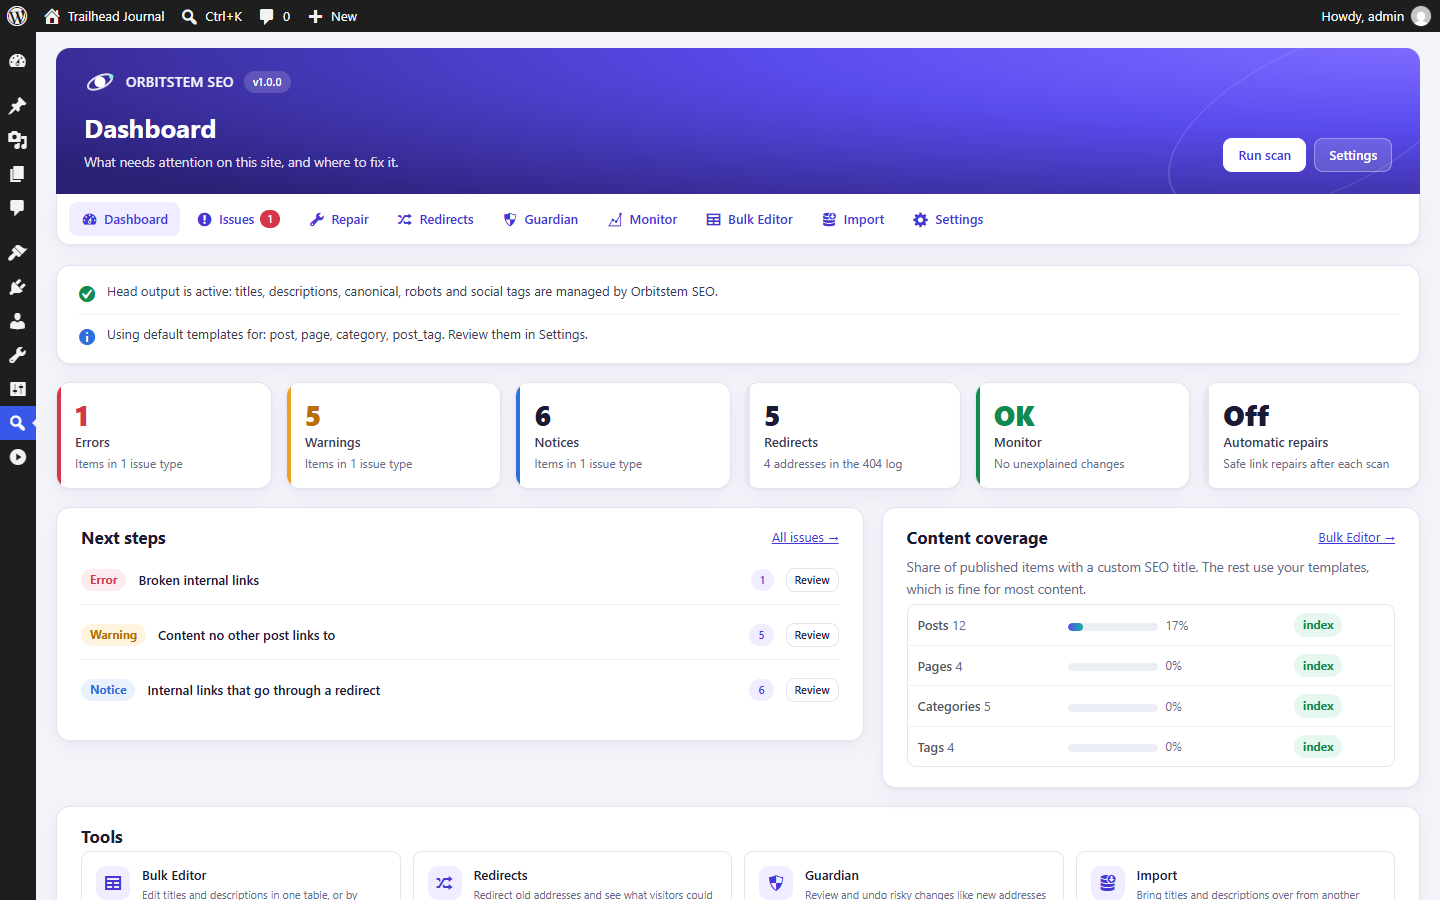This screenshot has width=1440, height=900.
Task: Select the active SEO magnifier sidebar icon
Action: pyautogui.click(x=17, y=423)
